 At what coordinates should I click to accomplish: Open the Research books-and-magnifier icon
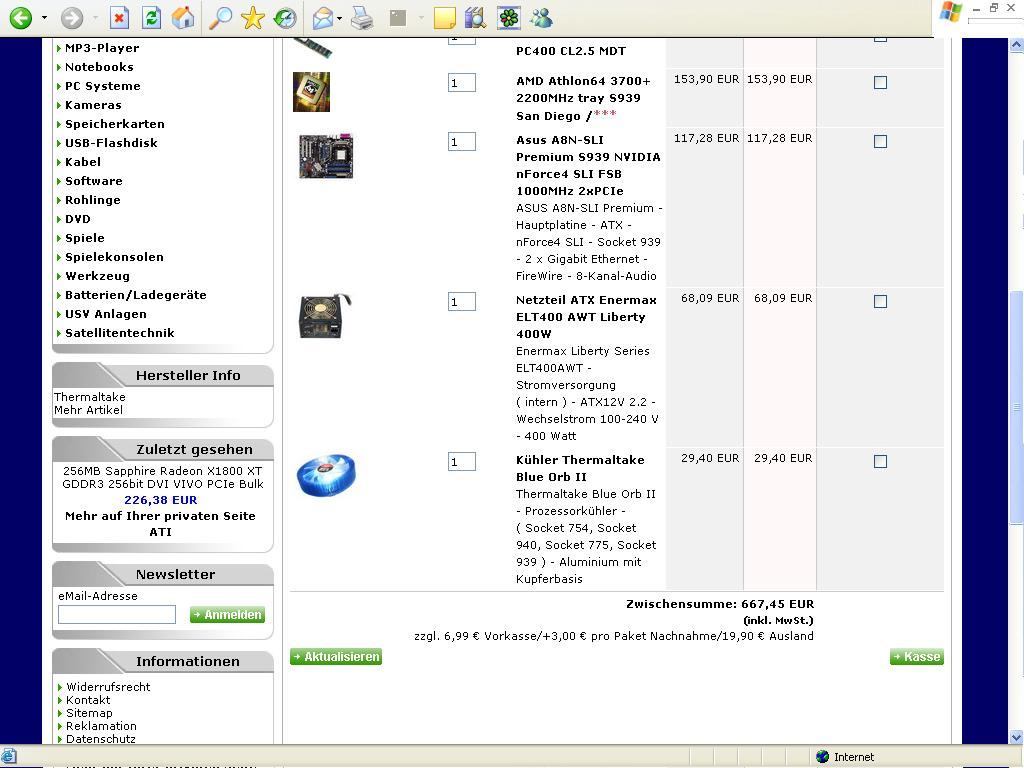point(475,18)
